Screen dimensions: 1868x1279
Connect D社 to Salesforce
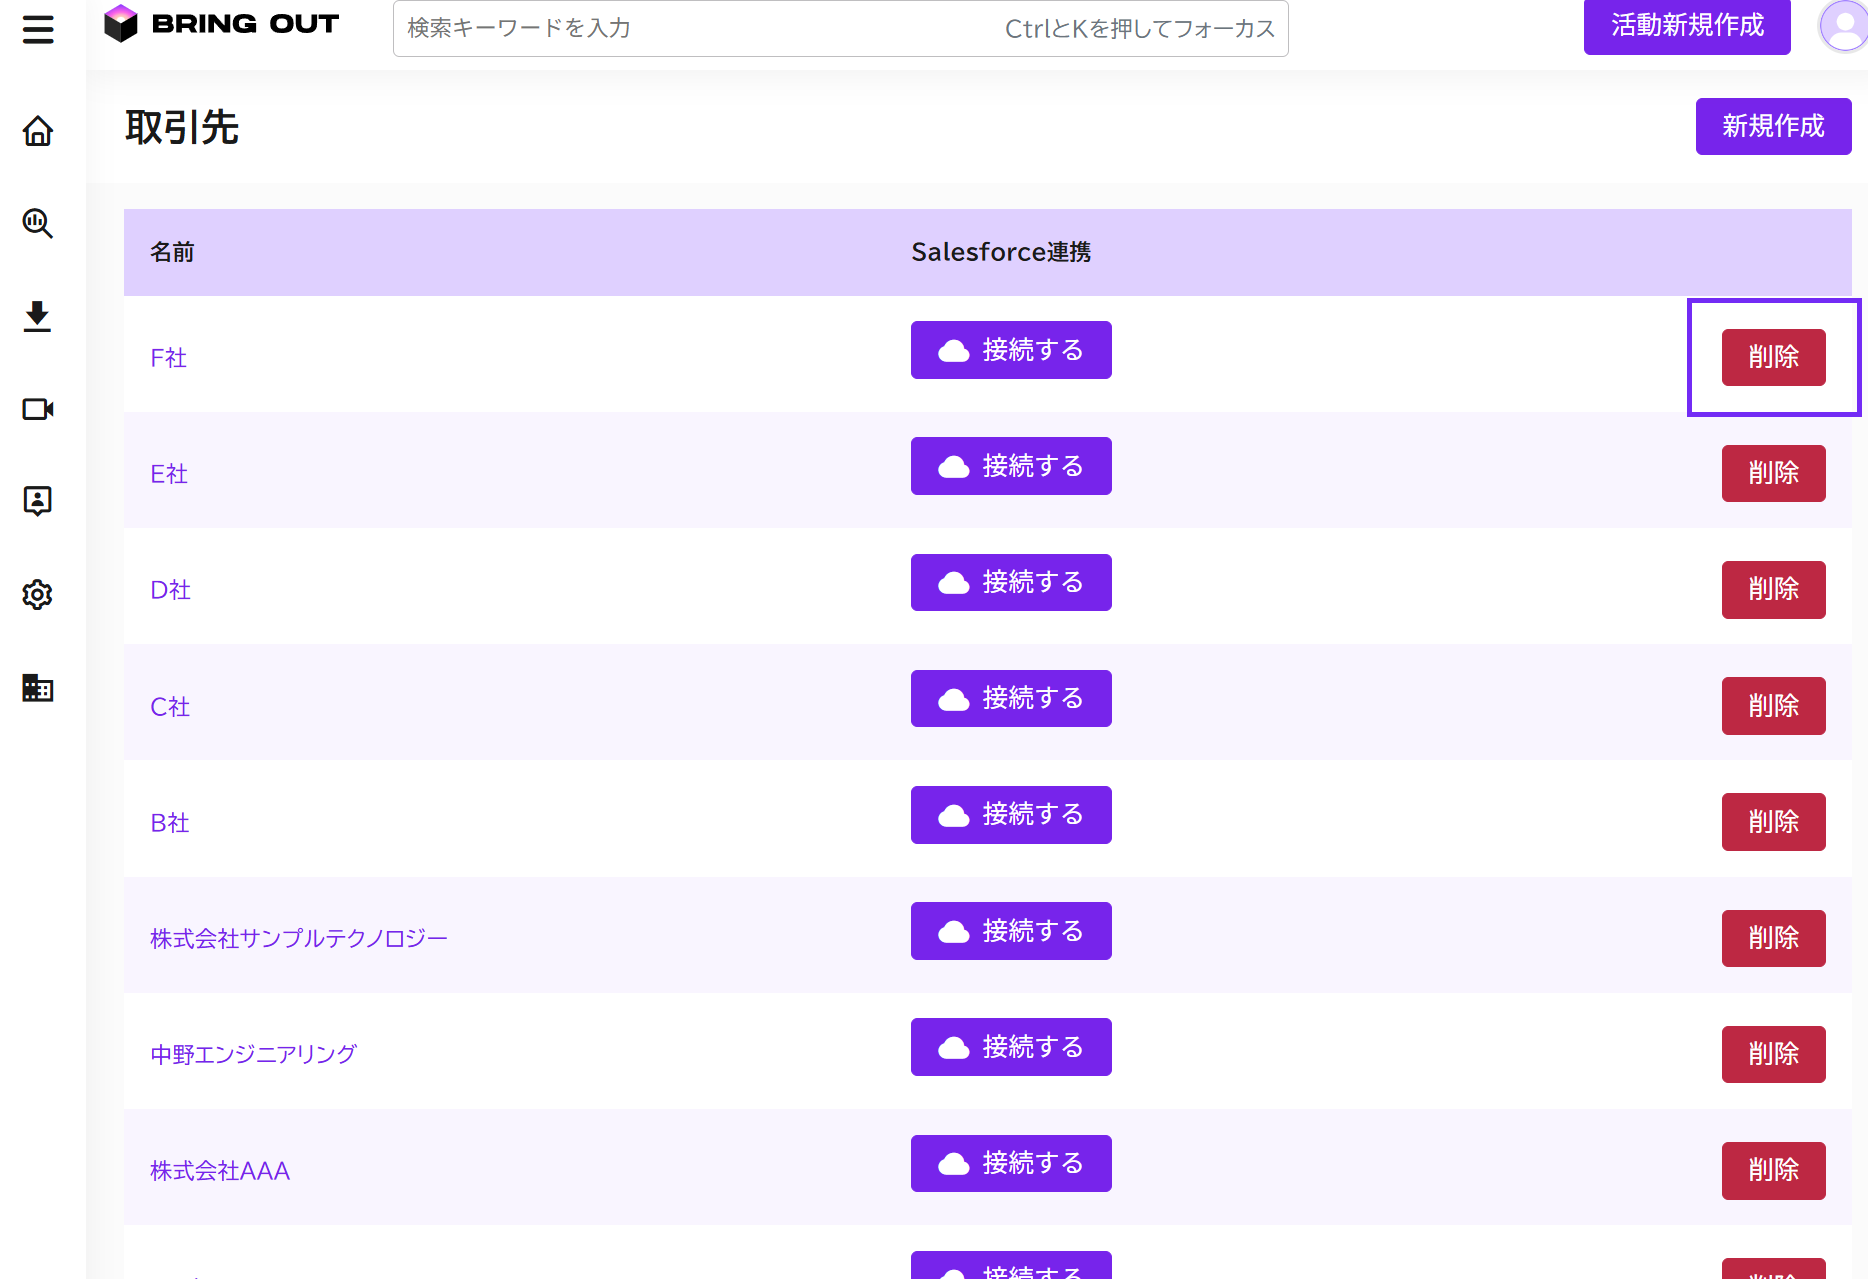click(x=1011, y=582)
